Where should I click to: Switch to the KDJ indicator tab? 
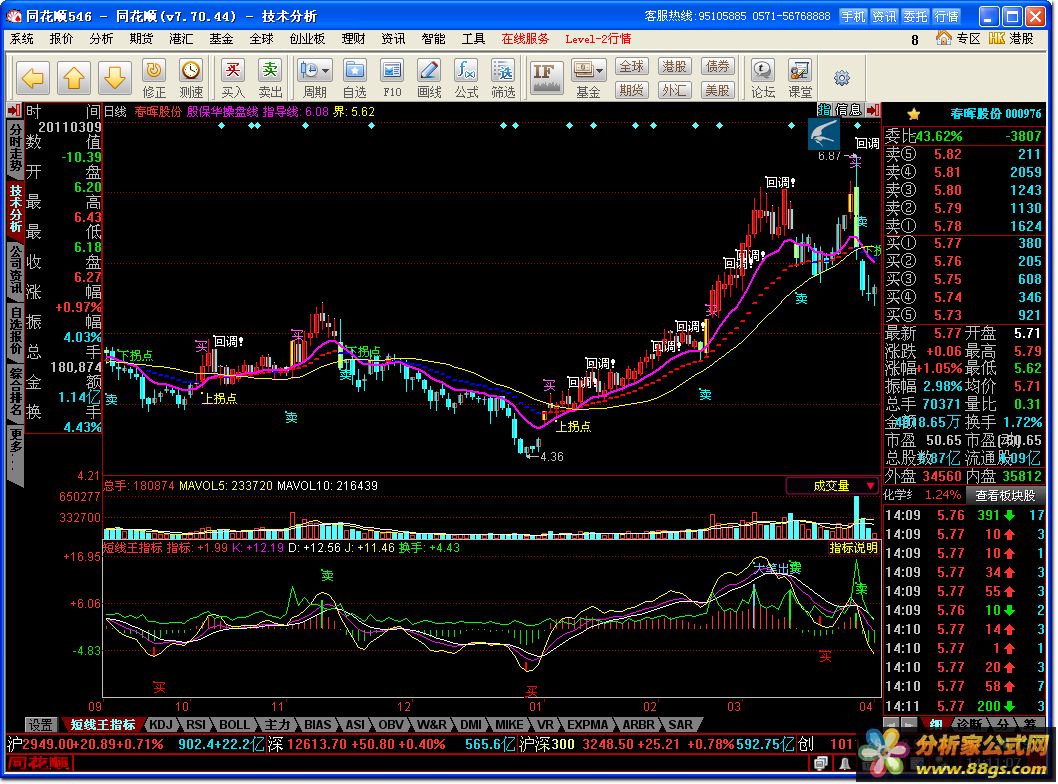(x=162, y=725)
